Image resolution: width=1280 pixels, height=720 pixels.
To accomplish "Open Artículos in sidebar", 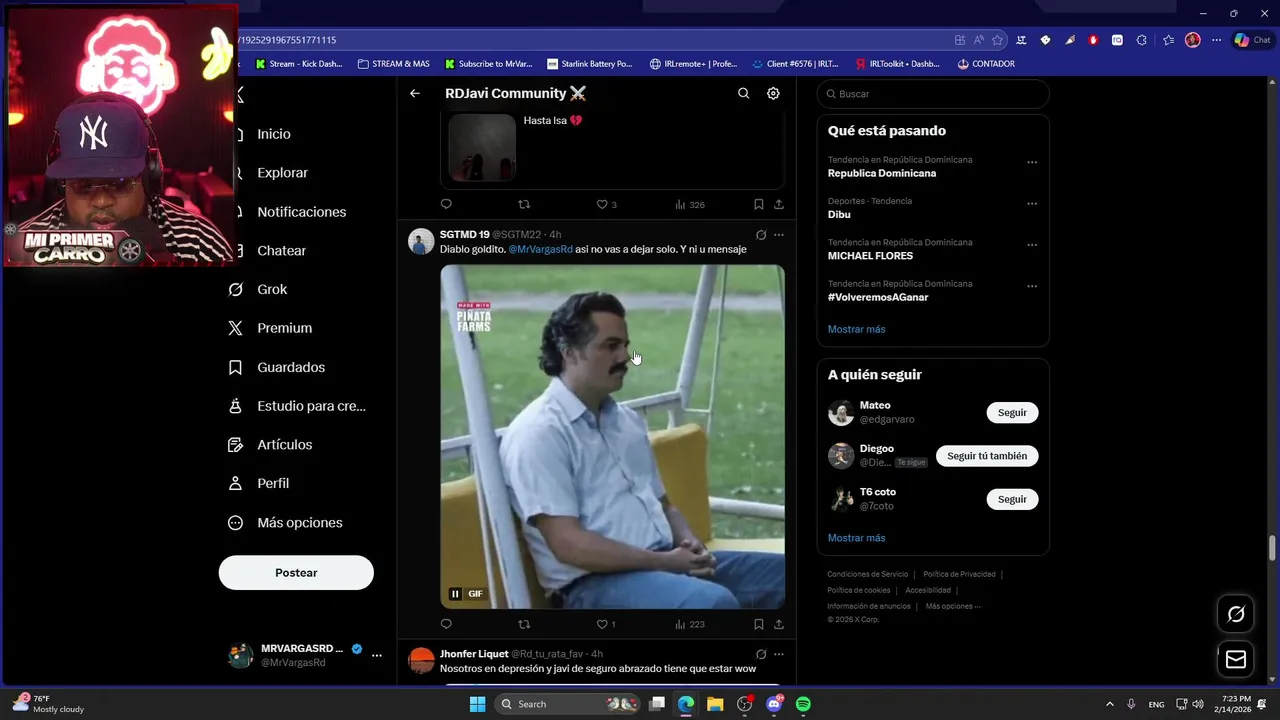I will click(x=284, y=445).
